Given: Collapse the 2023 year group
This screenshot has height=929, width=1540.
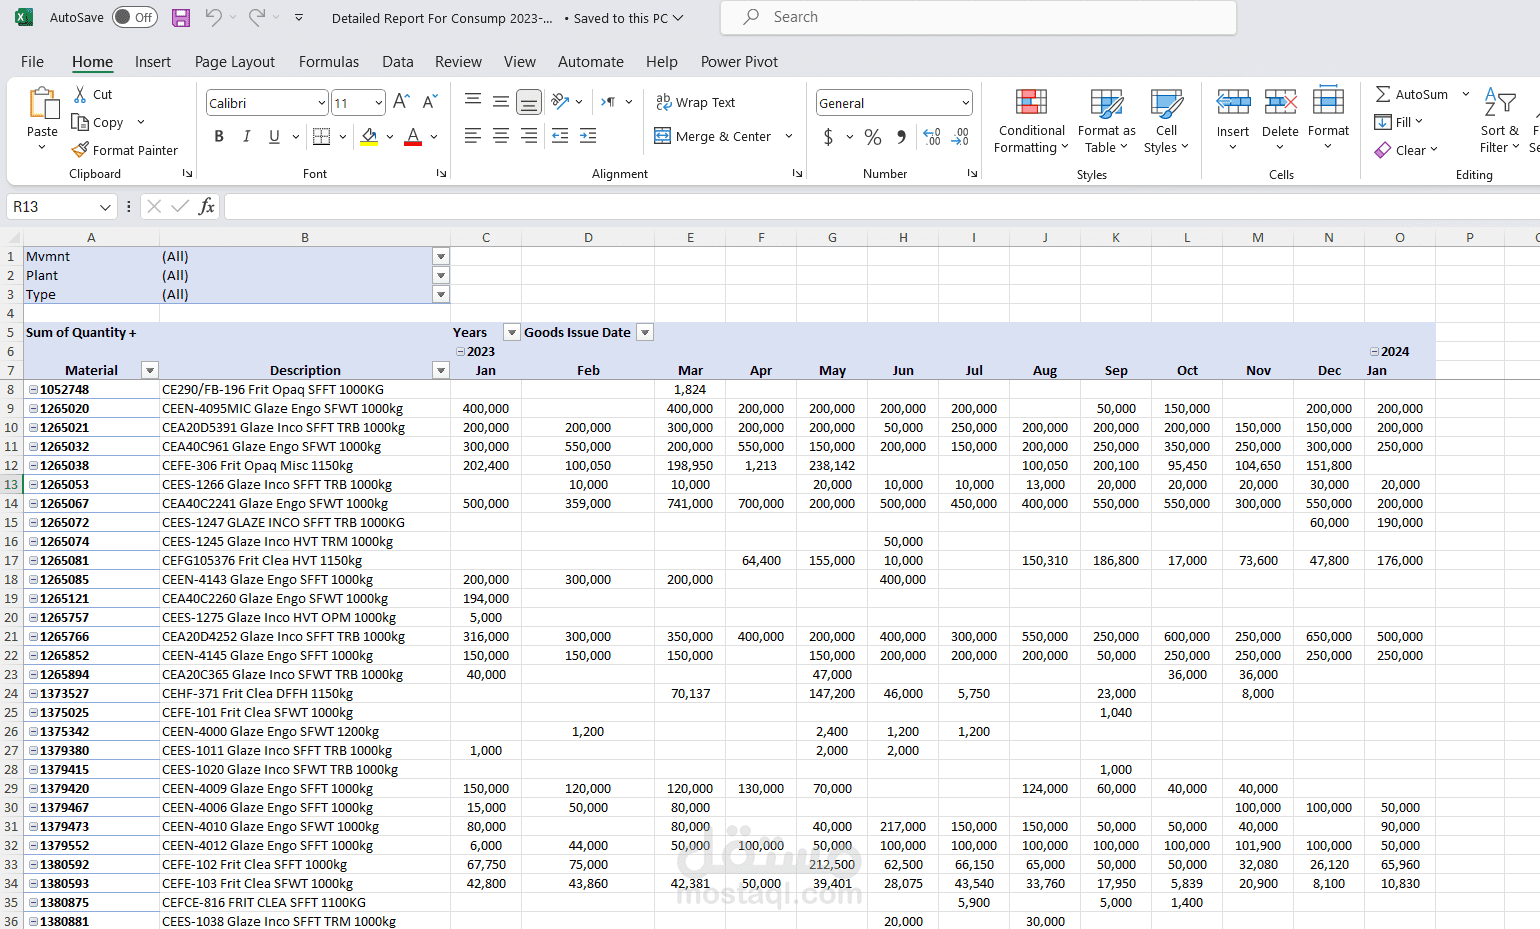Looking at the screenshot, I should (x=460, y=351).
